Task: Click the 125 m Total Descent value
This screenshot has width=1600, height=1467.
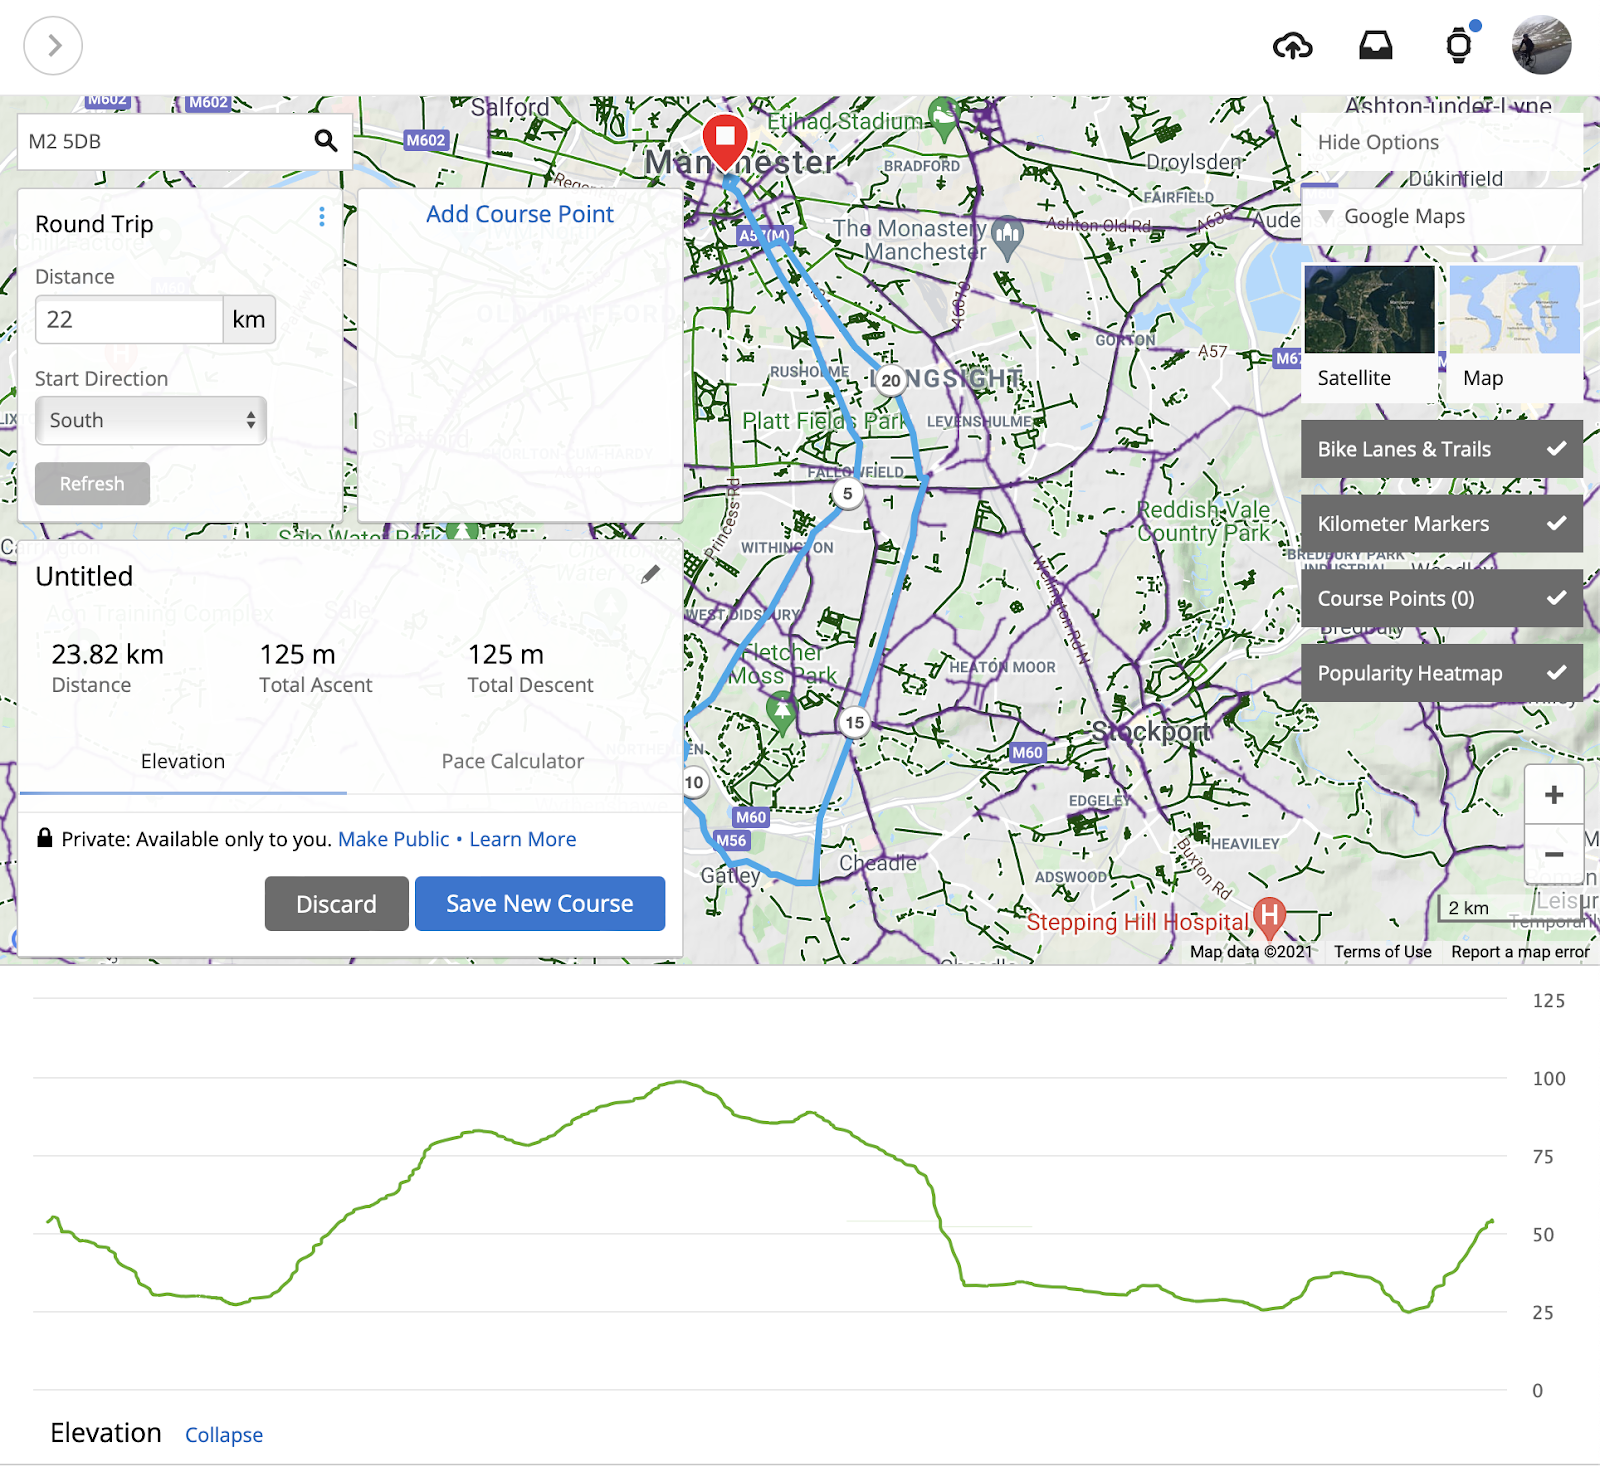Action: click(x=506, y=655)
